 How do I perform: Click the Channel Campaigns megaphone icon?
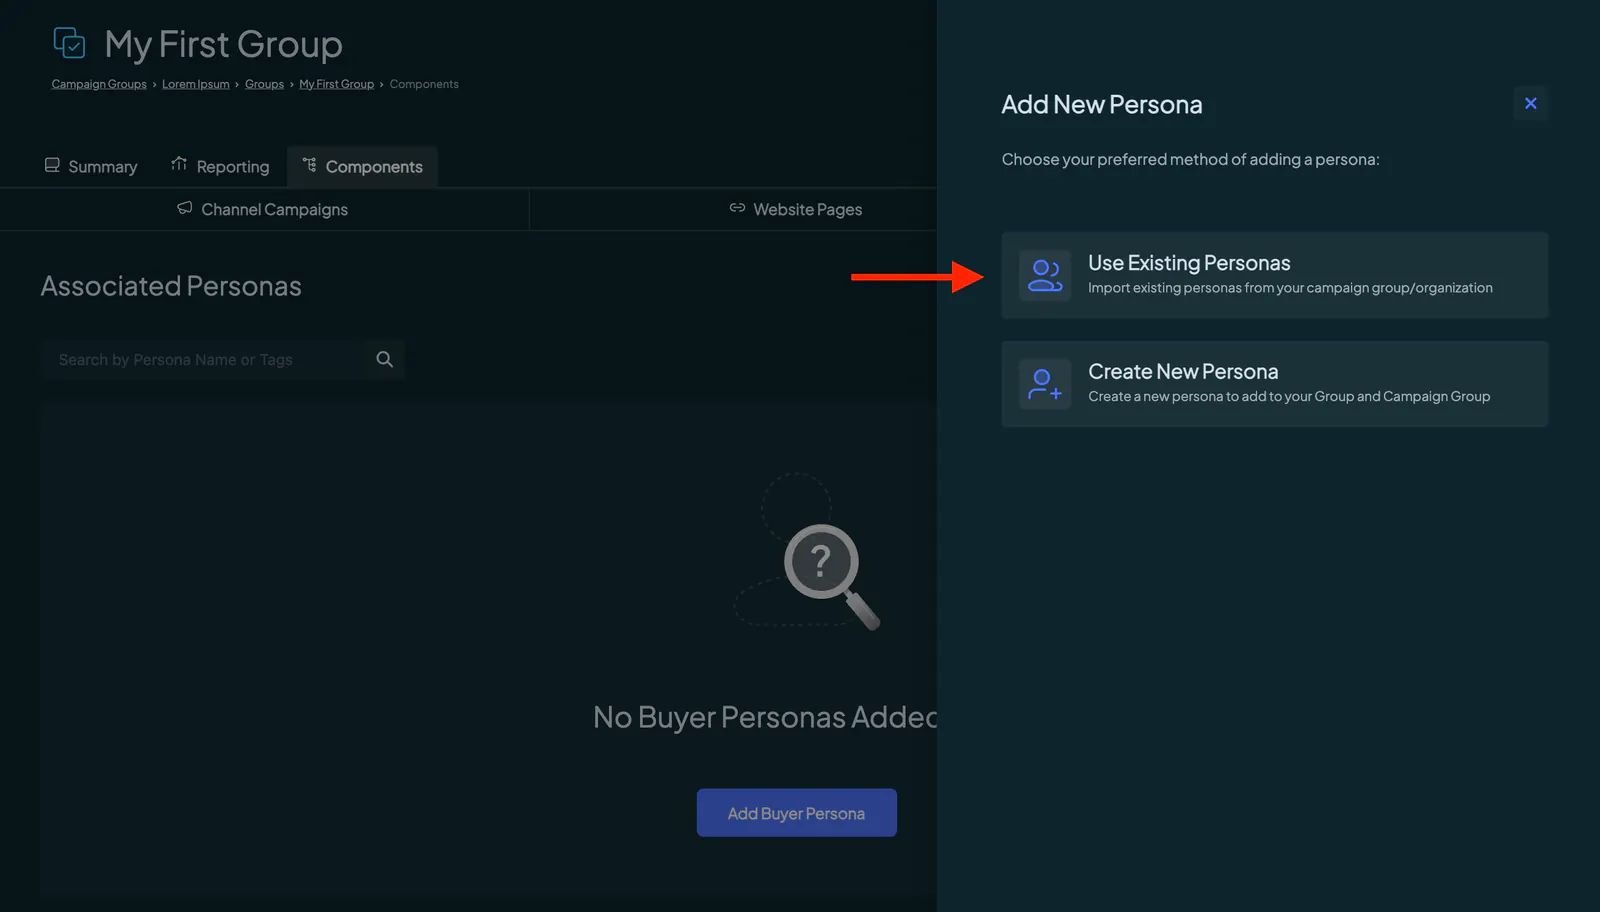coord(185,208)
